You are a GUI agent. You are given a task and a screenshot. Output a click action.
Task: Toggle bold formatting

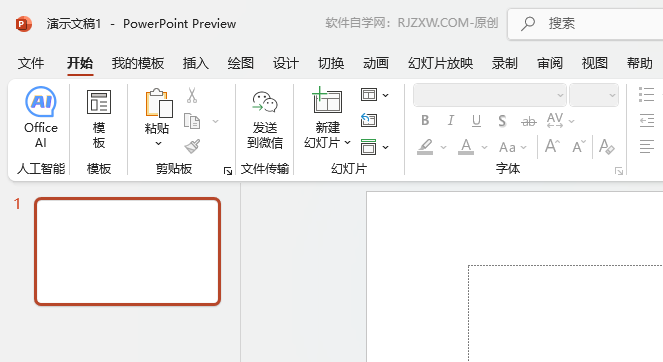coord(425,121)
